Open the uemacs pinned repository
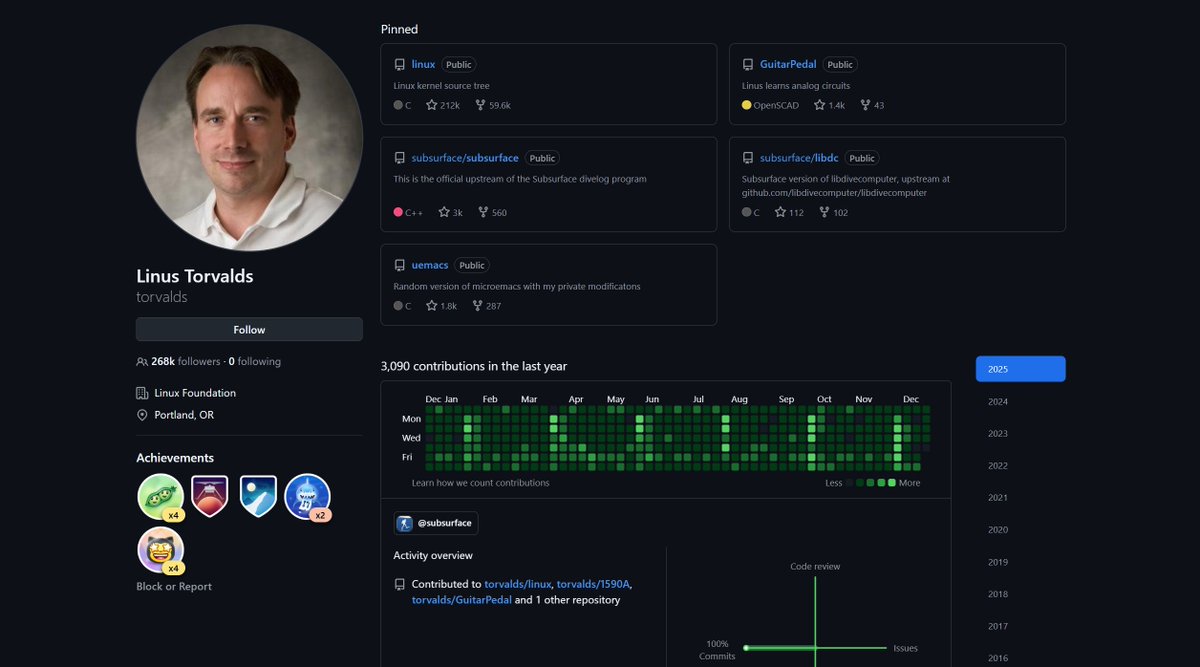The width and height of the screenshot is (1200, 667). [429, 265]
